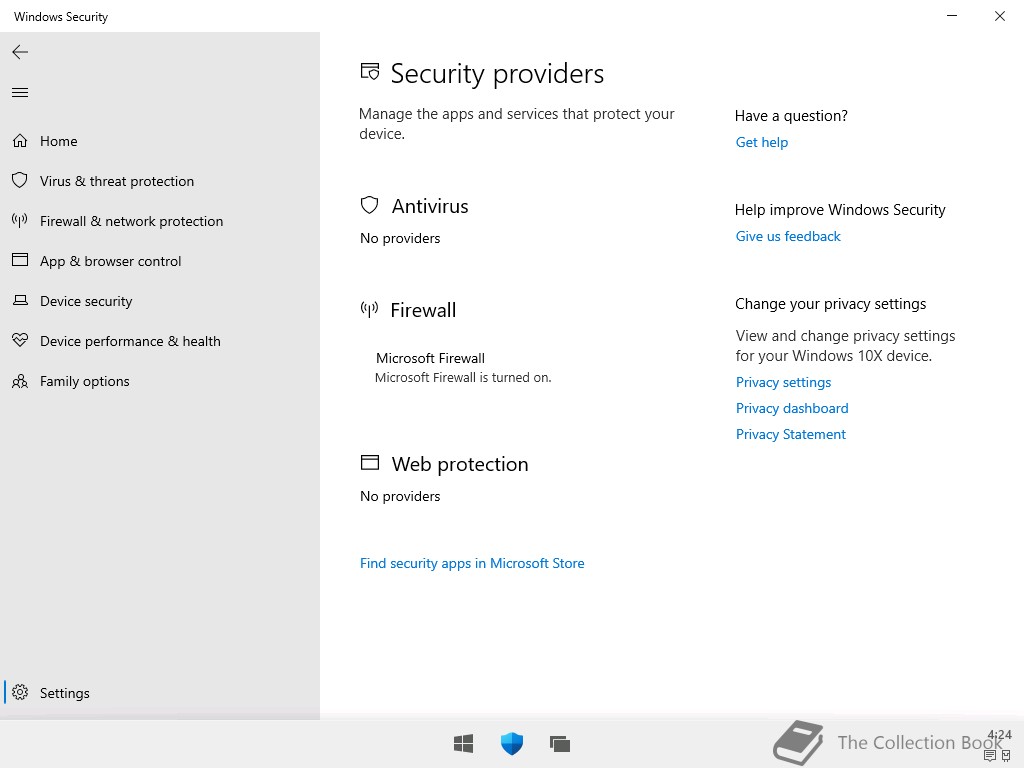The height and width of the screenshot is (768, 1024).
Task: Click the Get help link
Action: click(761, 142)
